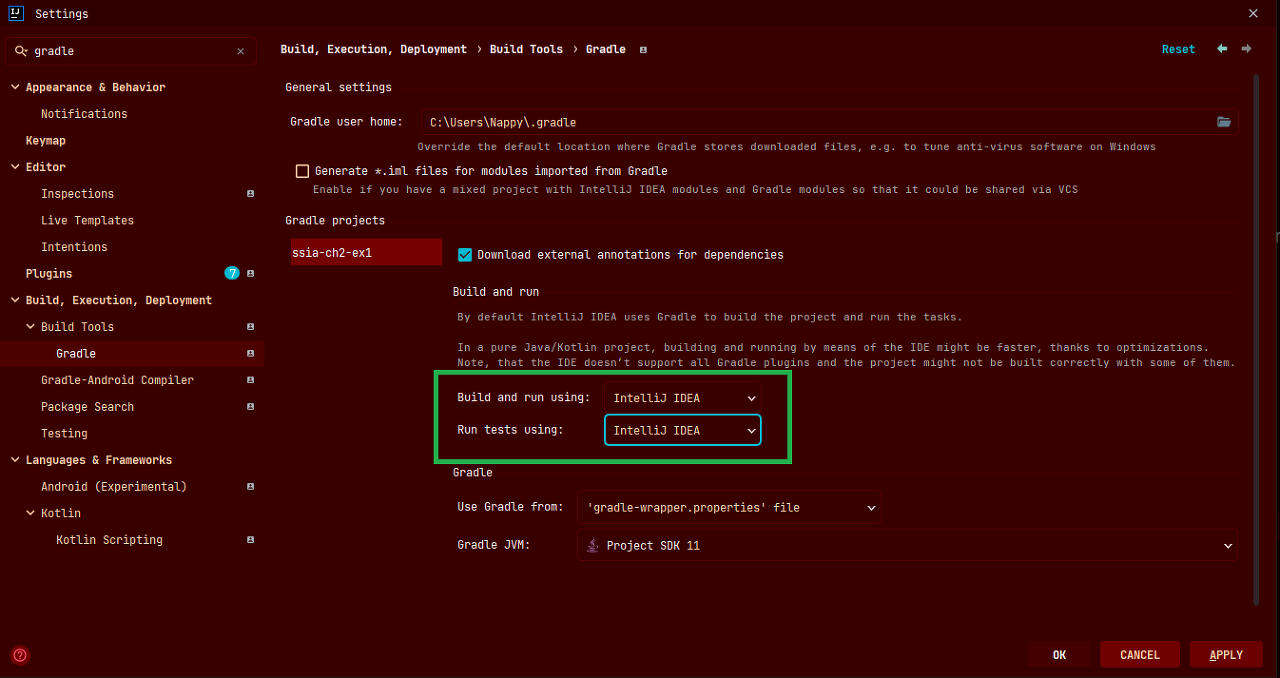Select Notifications in settings tree

tap(84, 114)
